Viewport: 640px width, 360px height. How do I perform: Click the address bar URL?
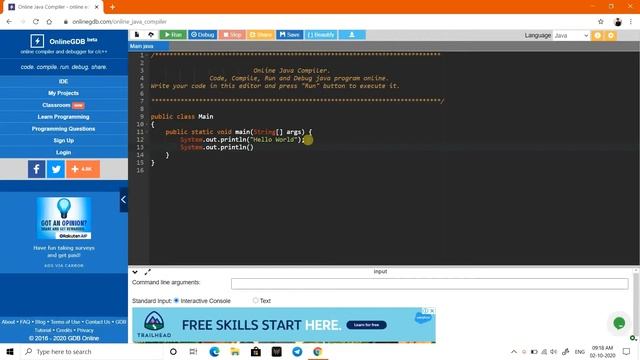(120, 22)
